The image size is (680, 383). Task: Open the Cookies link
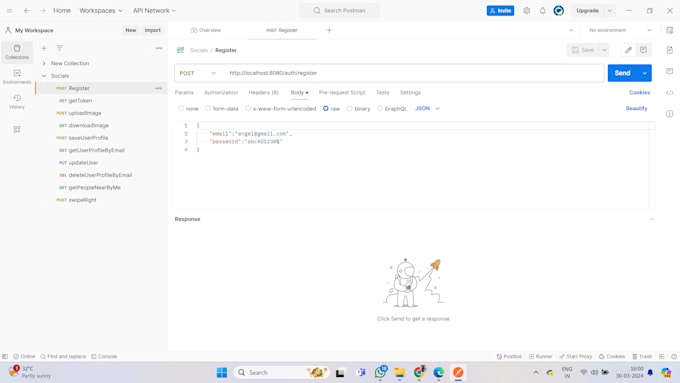(x=639, y=92)
